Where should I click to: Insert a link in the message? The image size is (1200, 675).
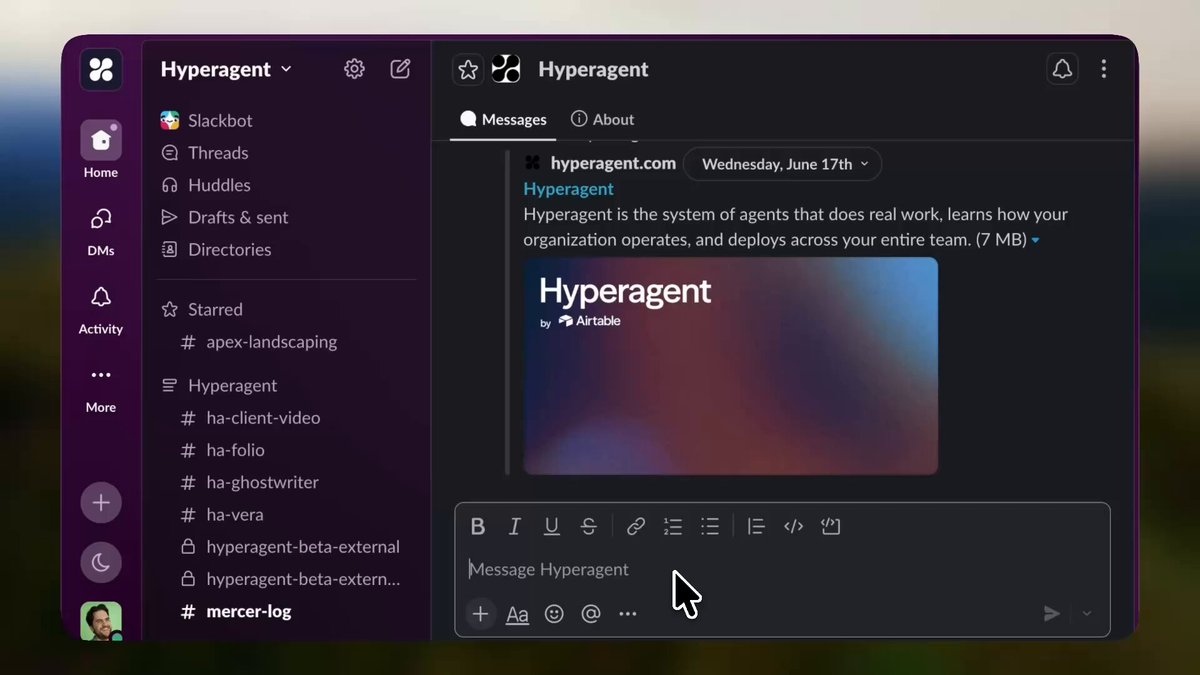pos(636,526)
